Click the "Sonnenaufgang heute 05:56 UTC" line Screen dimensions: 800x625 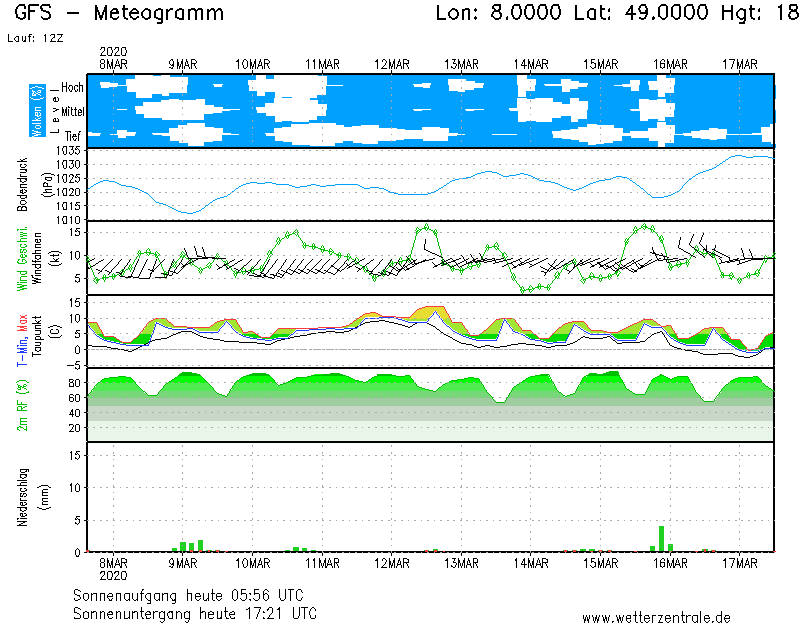(x=188, y=595)
